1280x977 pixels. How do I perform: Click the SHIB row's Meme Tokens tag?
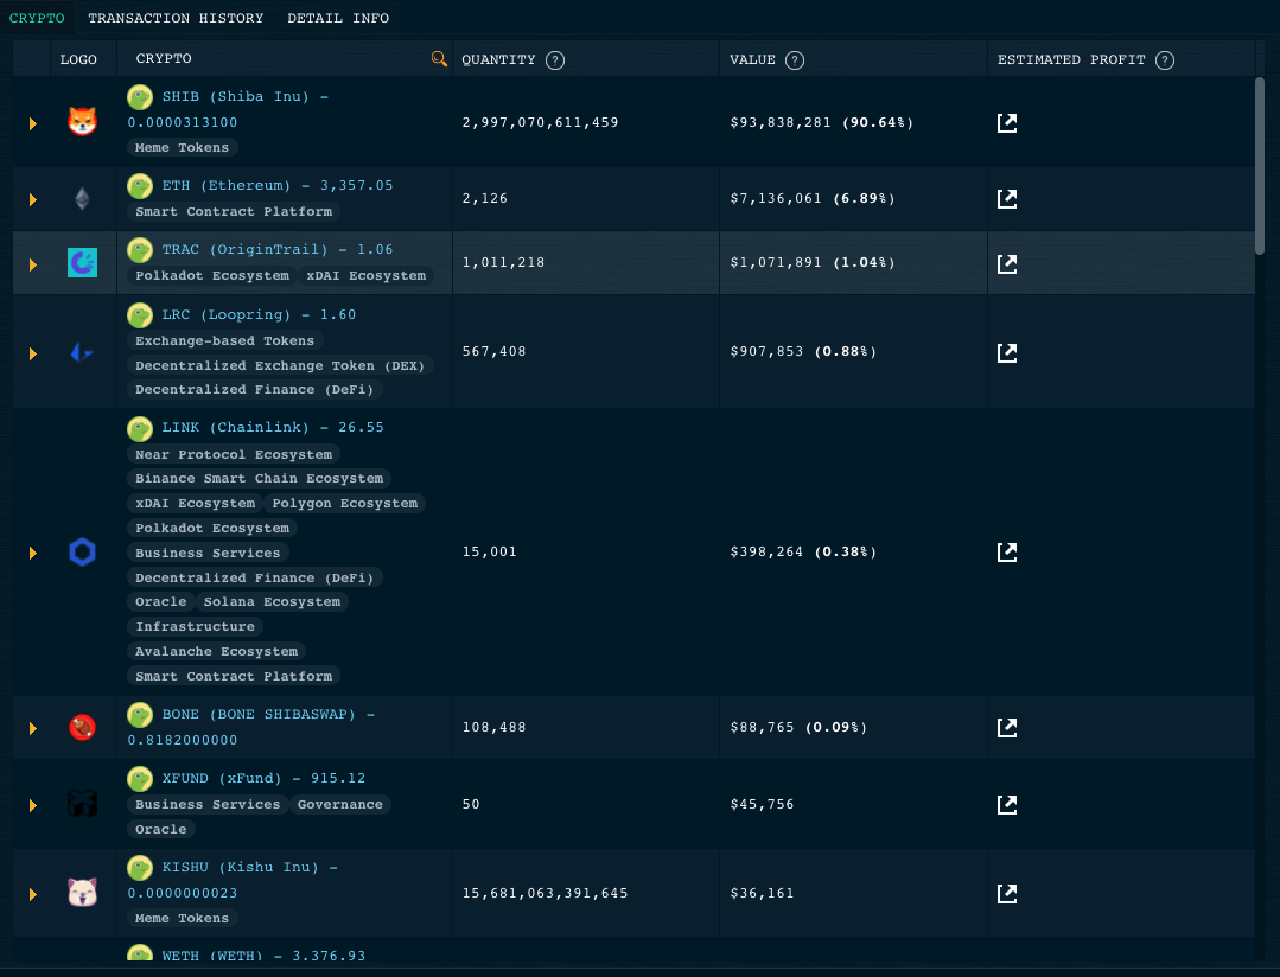point(182,148)
